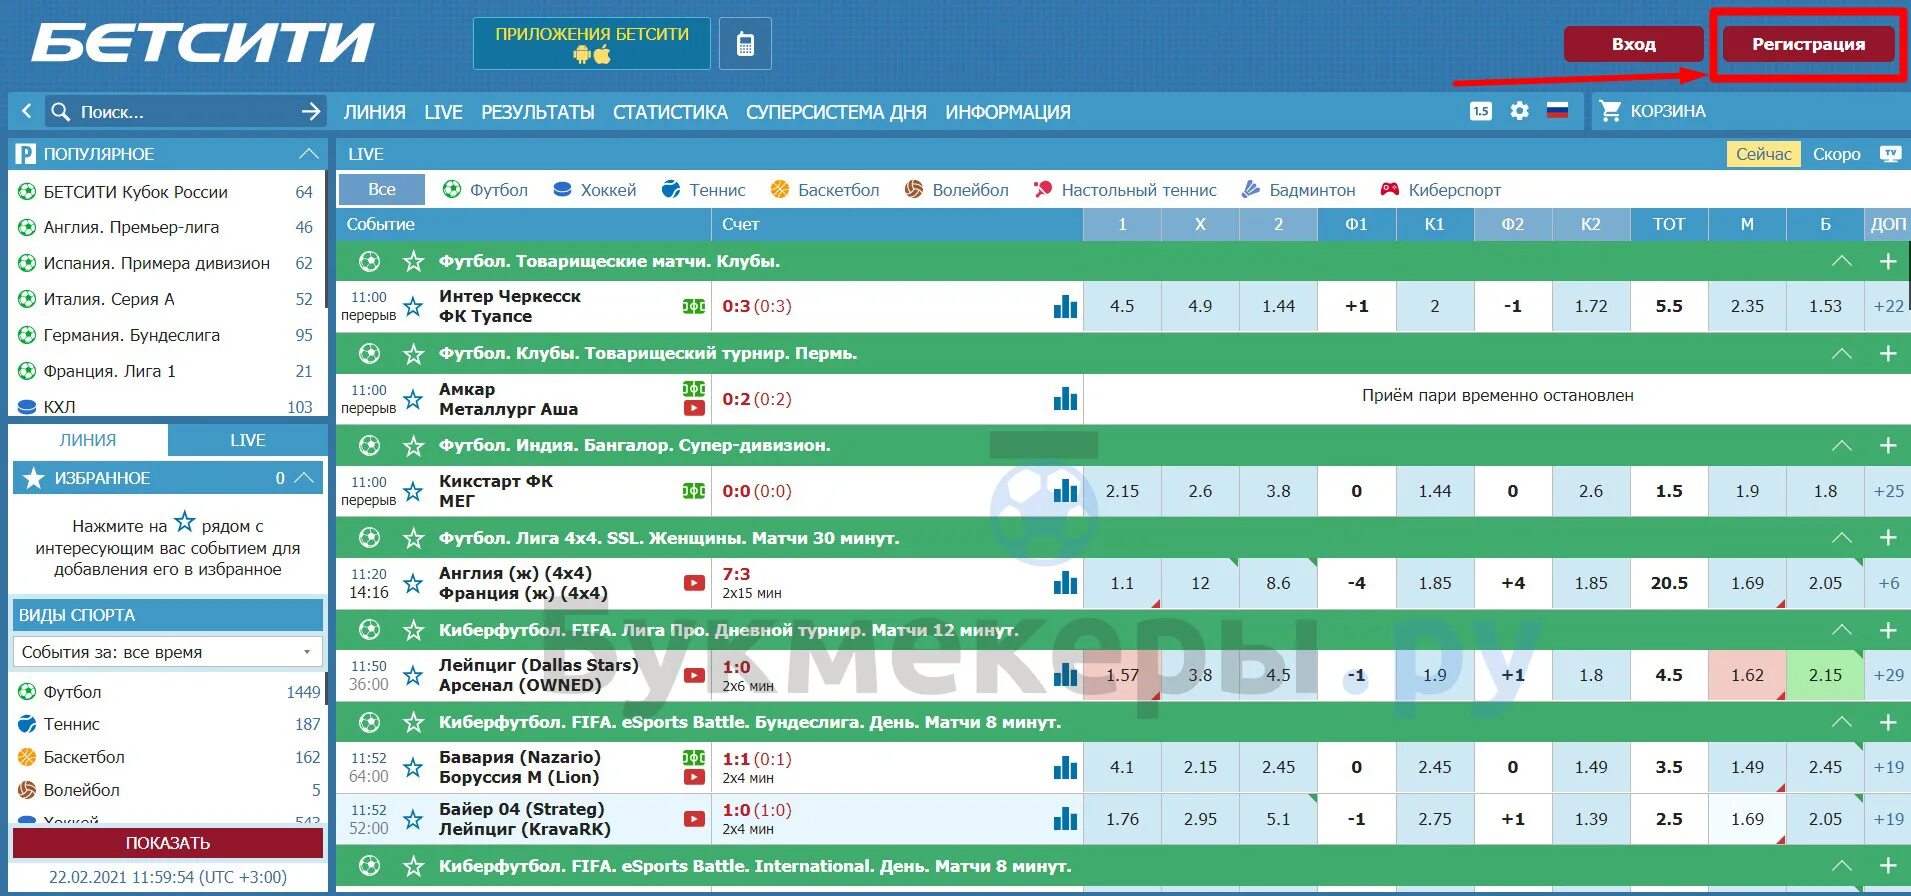Open video stream for Лейпциг (Dallas Stars) match
This screenshot has height=896, width=1911.
(x=694, y=675)
